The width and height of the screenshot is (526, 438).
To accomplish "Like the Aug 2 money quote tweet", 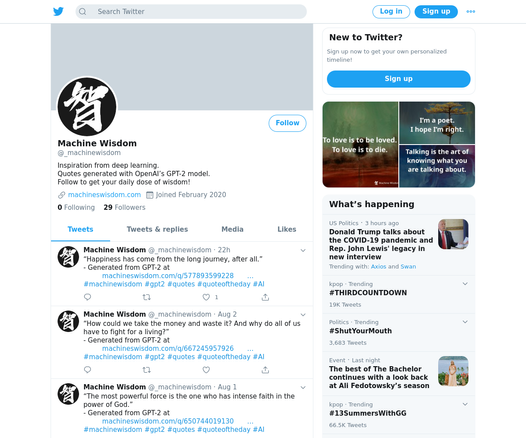I will coord(206,370).
